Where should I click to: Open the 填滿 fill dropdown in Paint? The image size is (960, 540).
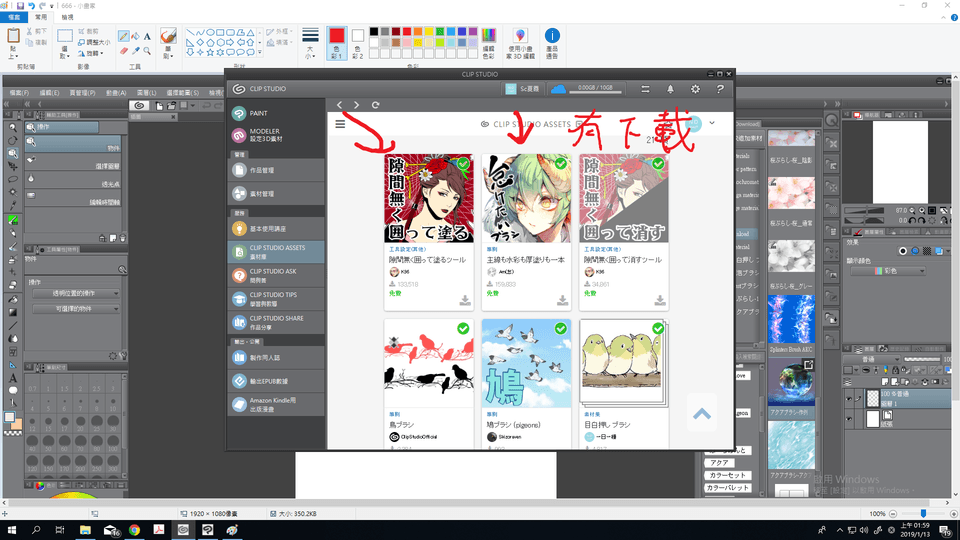(x=279, y=43)
